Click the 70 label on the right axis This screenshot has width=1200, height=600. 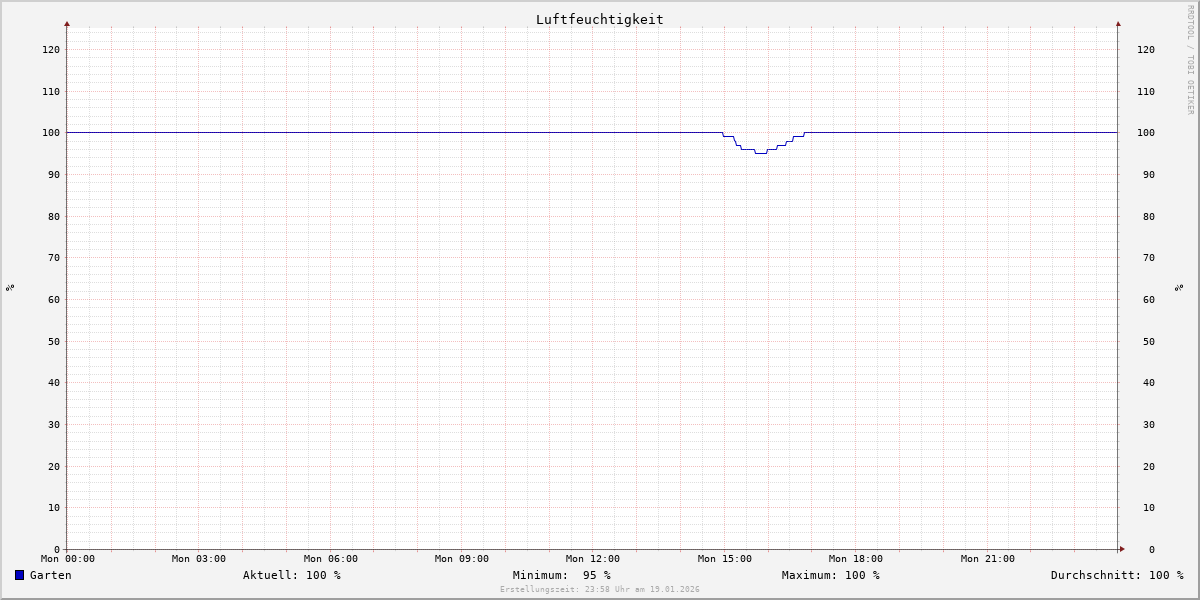tap(1149, 257)
